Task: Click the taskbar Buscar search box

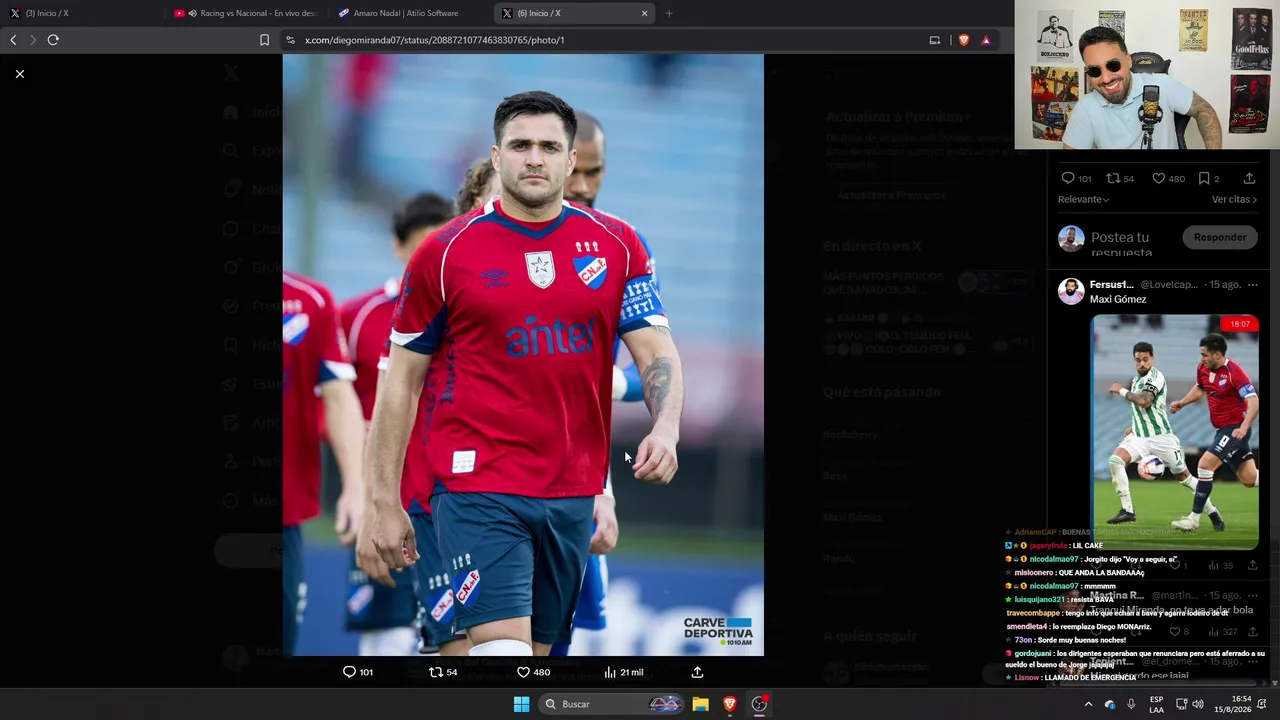Action: point(613,704)
